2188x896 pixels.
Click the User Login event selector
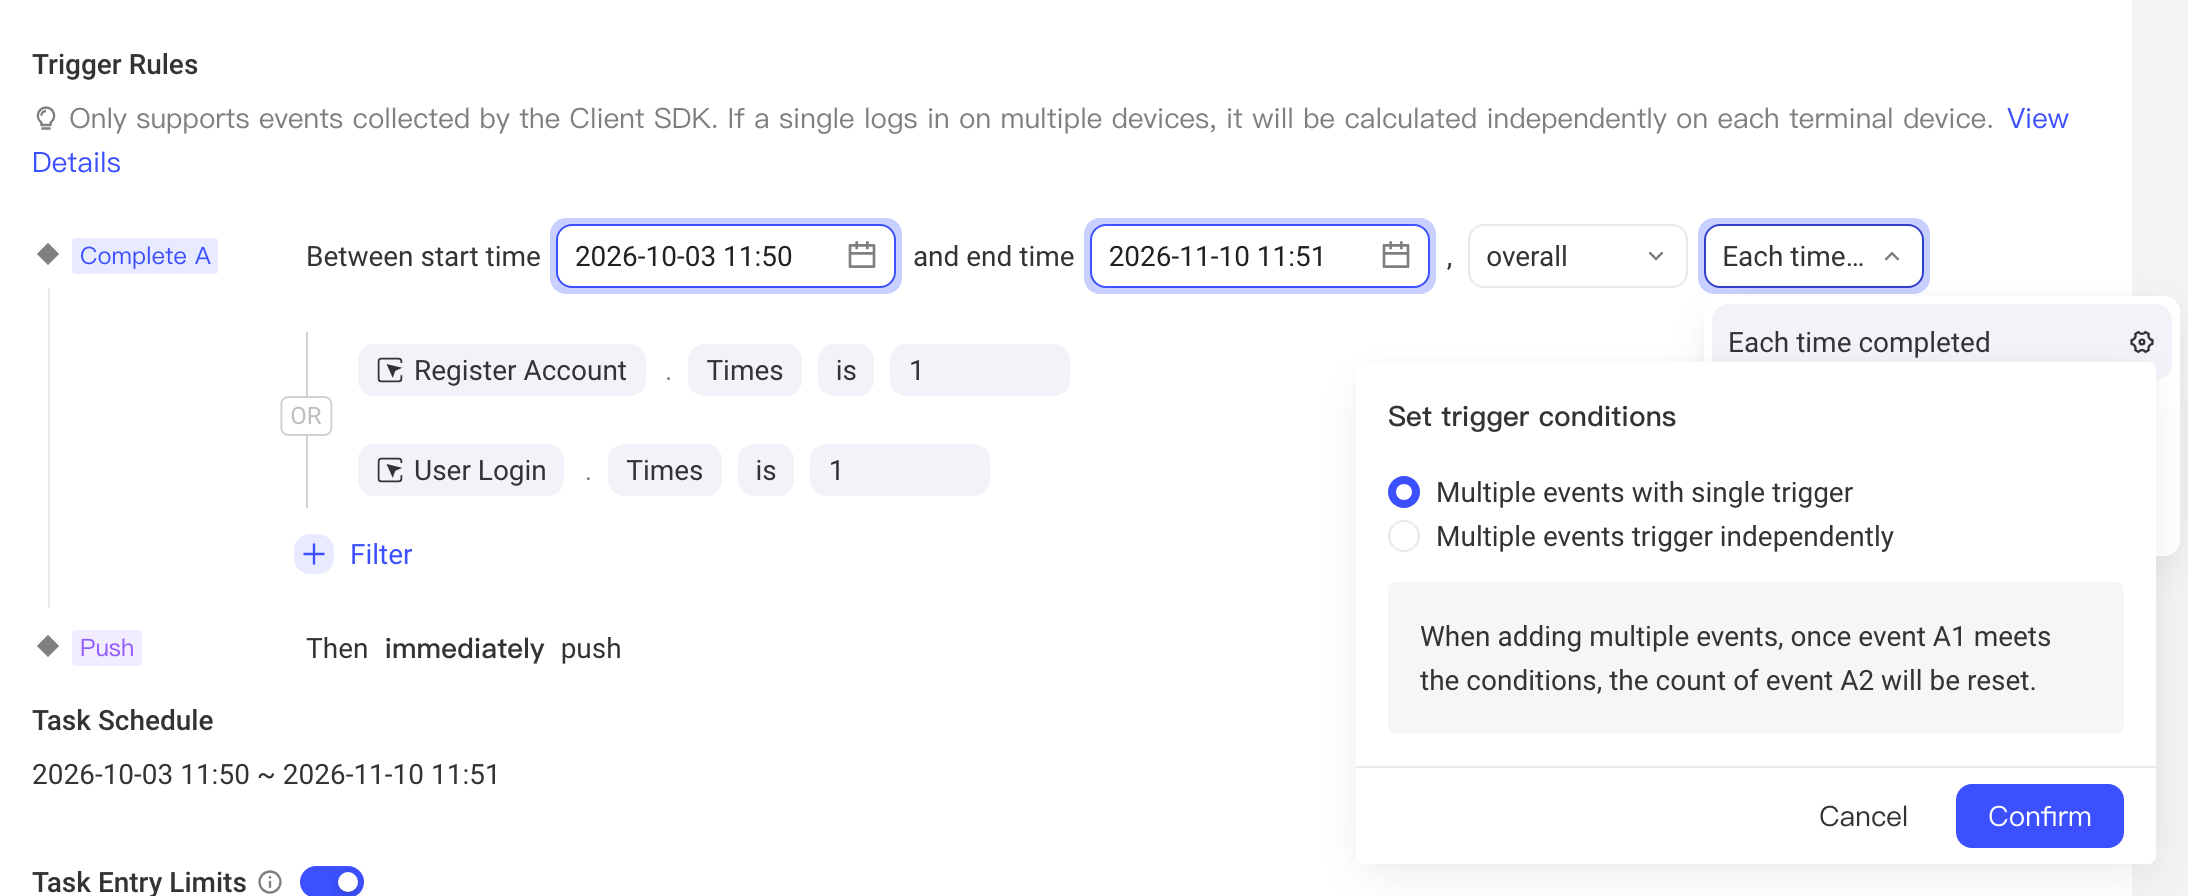coord(461,470)
